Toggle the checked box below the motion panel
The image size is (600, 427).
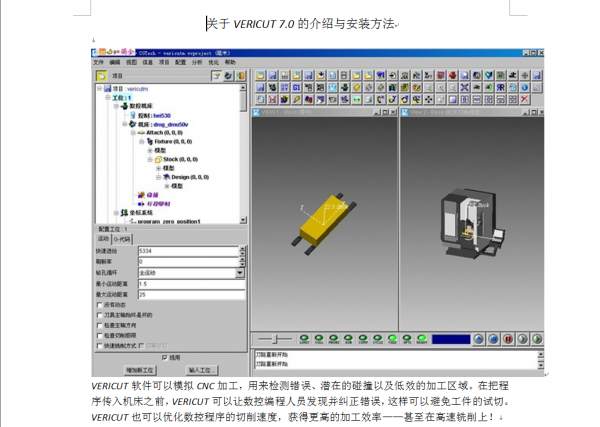click(x=165, y=357)
